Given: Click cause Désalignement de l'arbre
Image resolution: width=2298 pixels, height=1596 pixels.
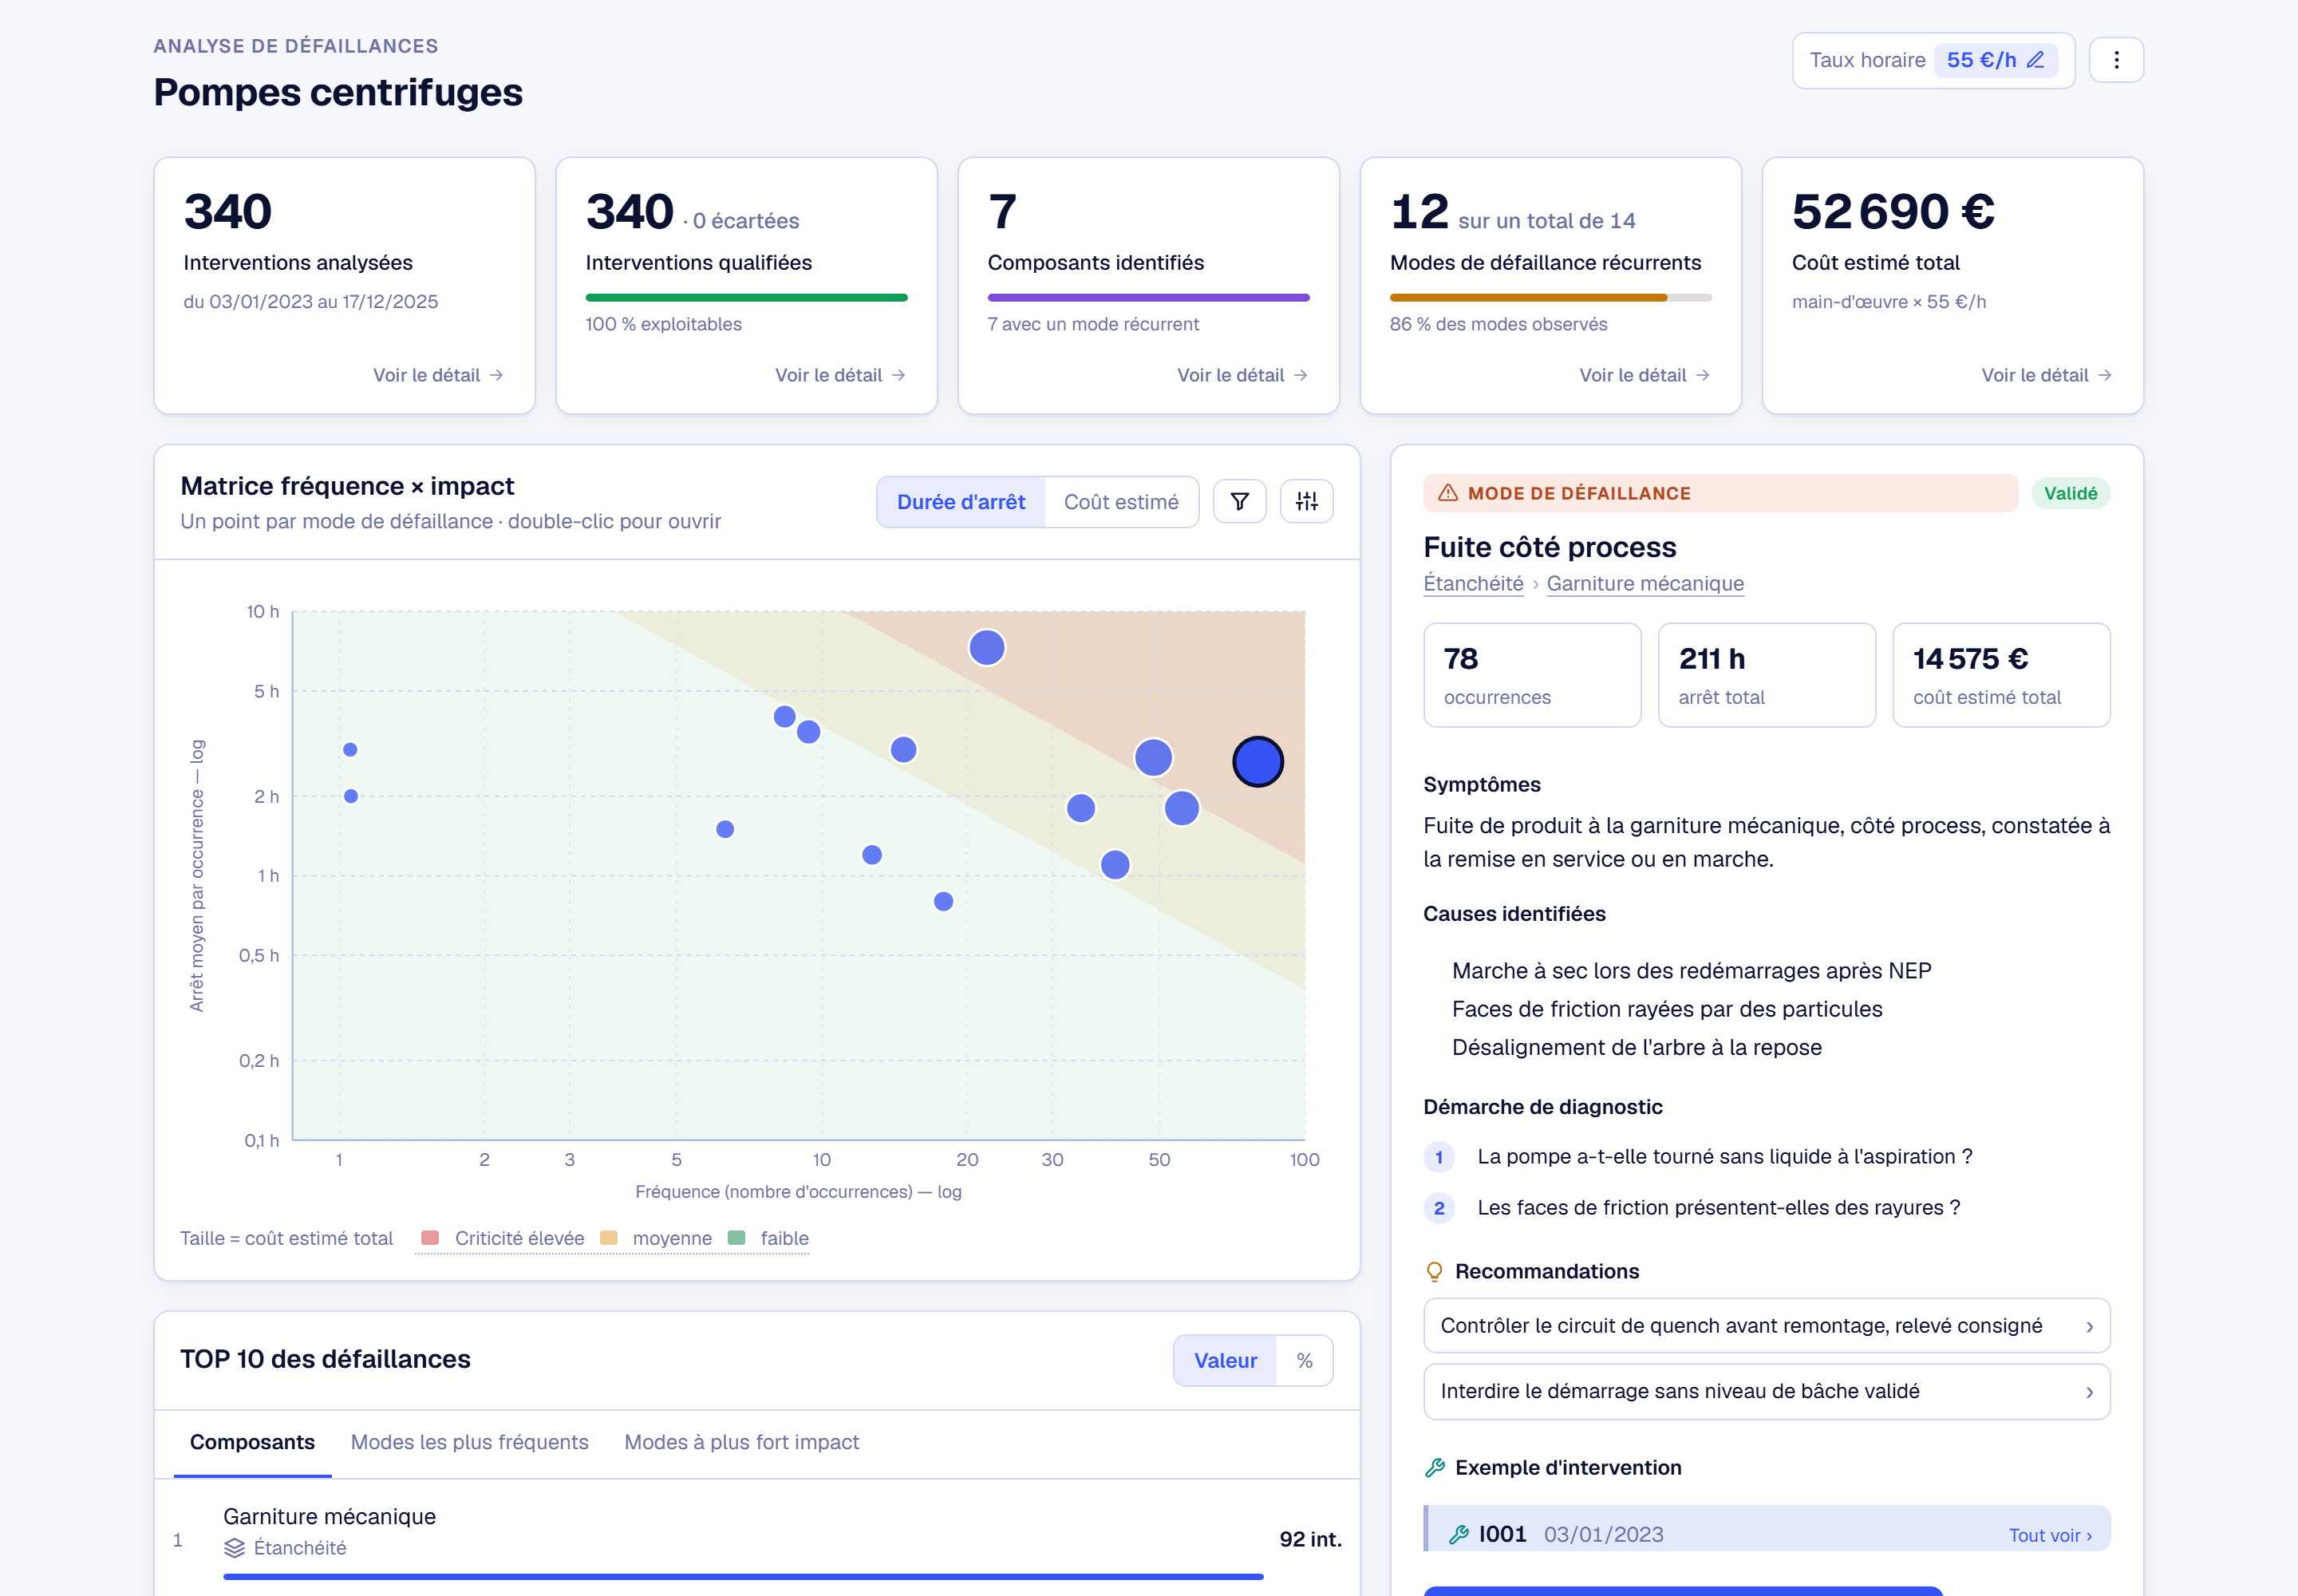Looking at the screenshot, I should pyautogui.click(x=1636, y=1047).
